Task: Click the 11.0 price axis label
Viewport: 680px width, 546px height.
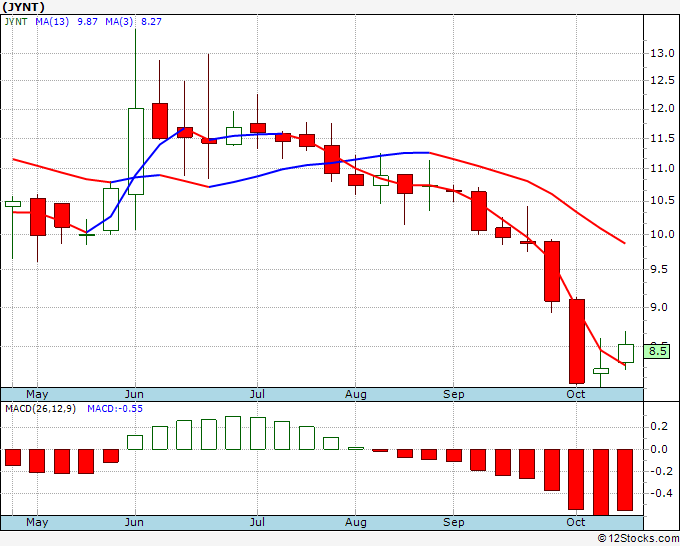Action: tap(662, 168)
